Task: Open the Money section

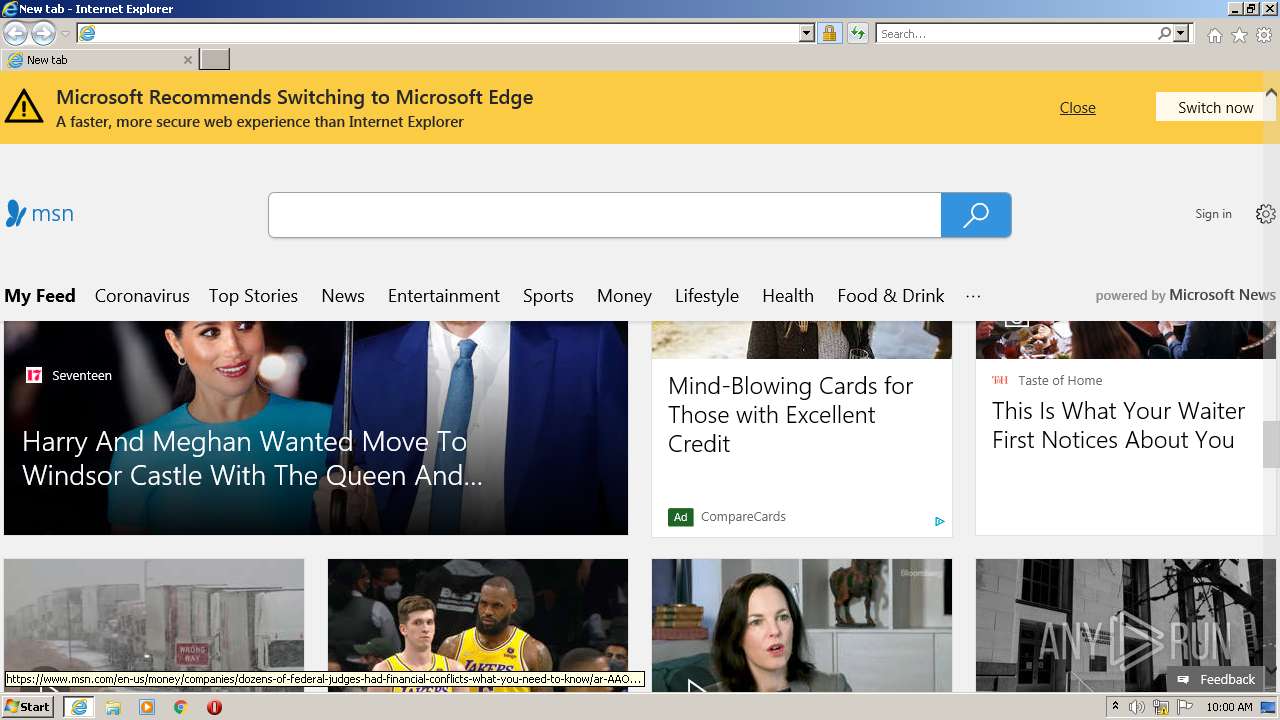Action: tap(624, 296)
